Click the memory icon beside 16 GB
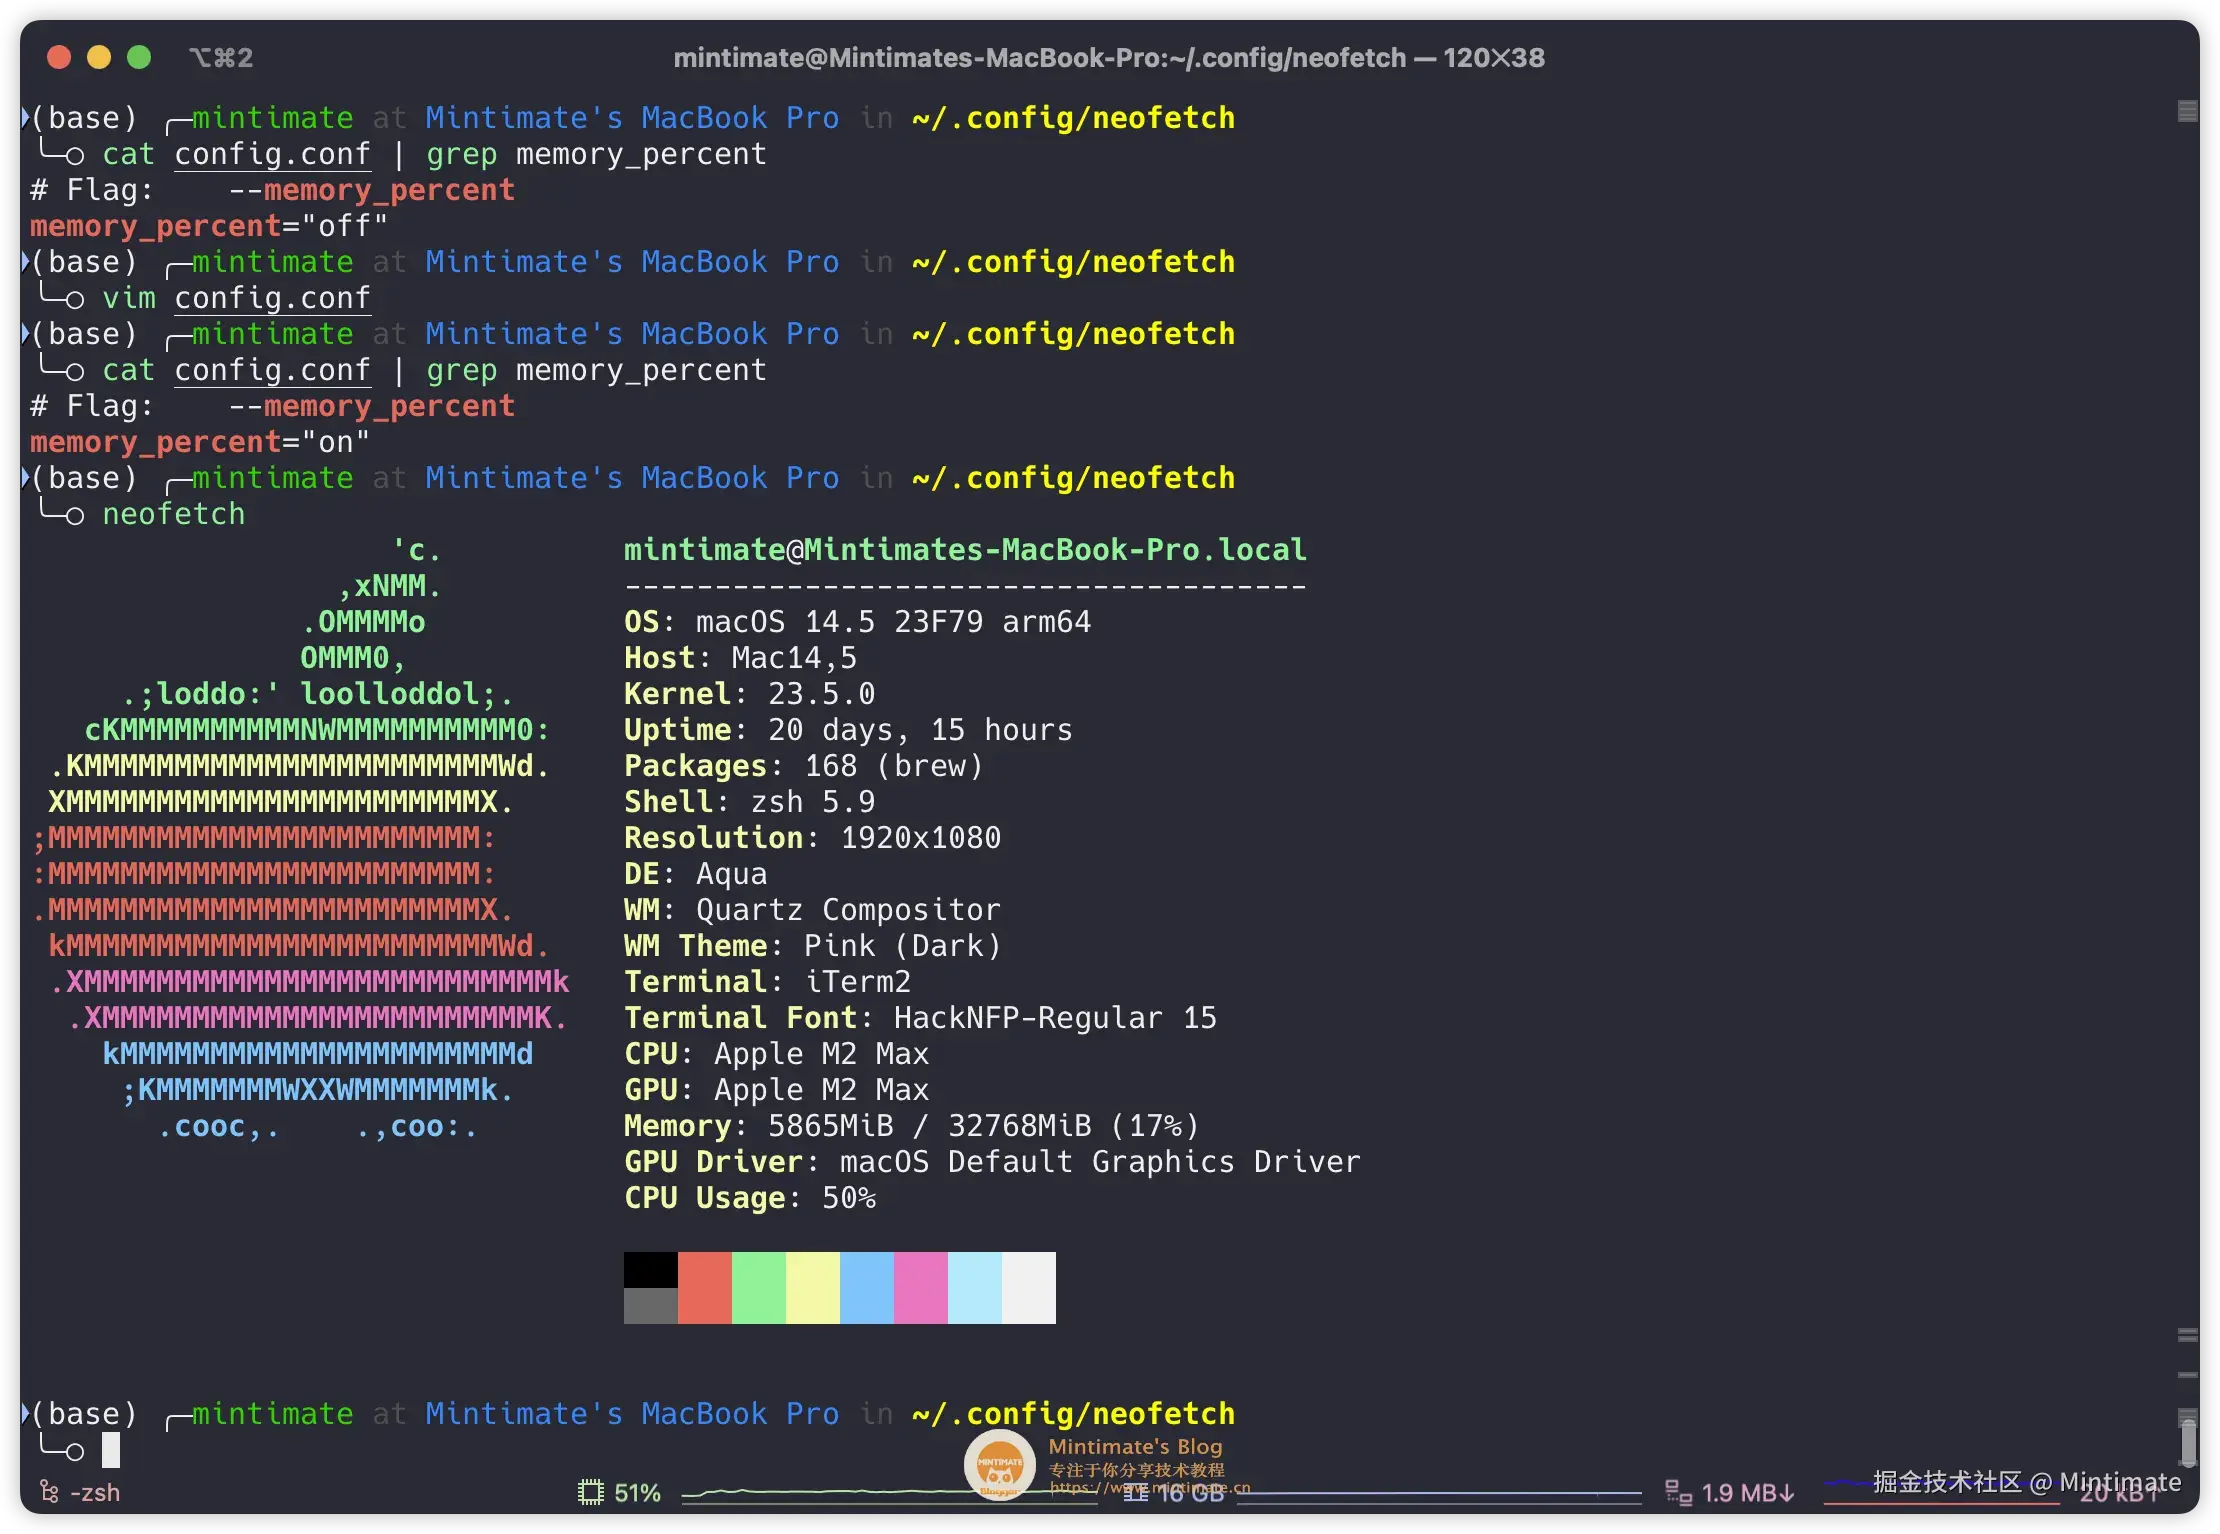The image size is (2220, 1534). (1135, 1493)
